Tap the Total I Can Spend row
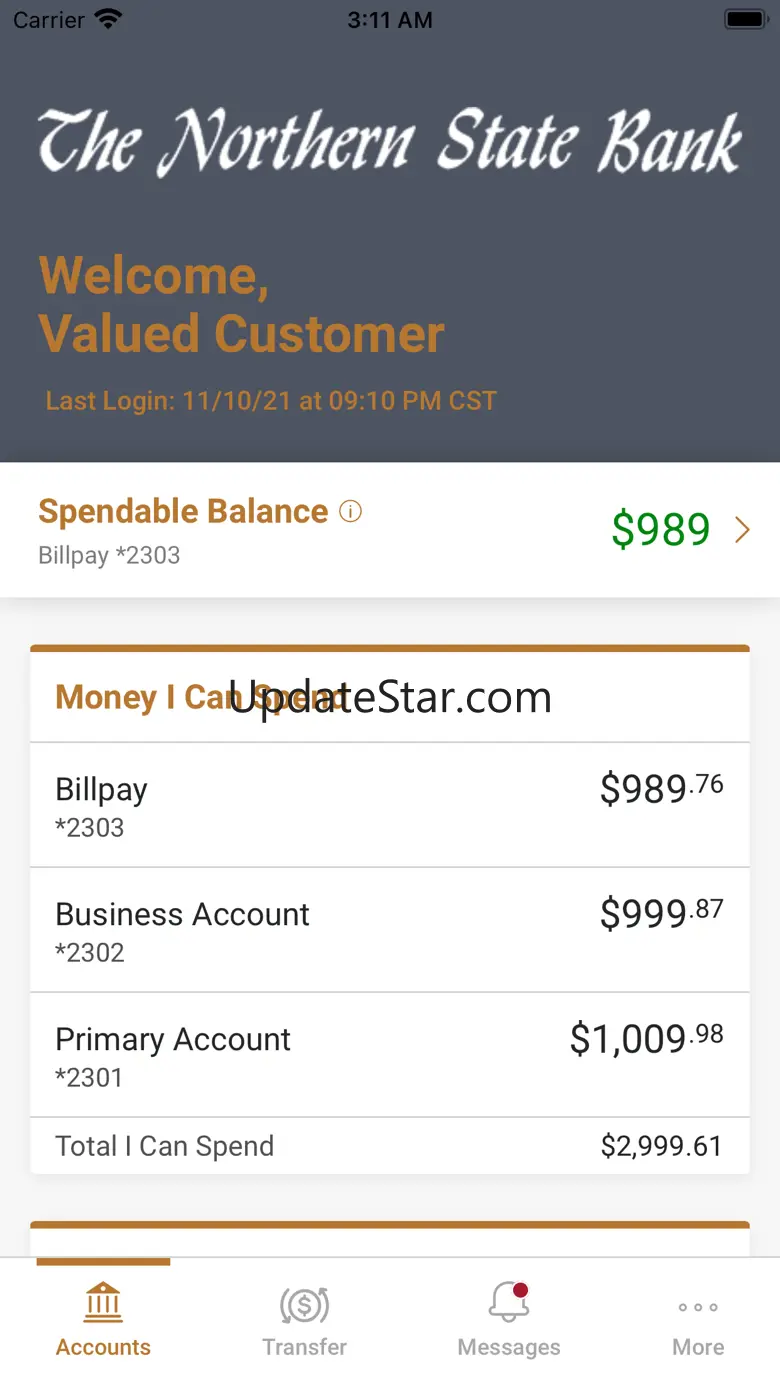 (x=390, y=1146)
